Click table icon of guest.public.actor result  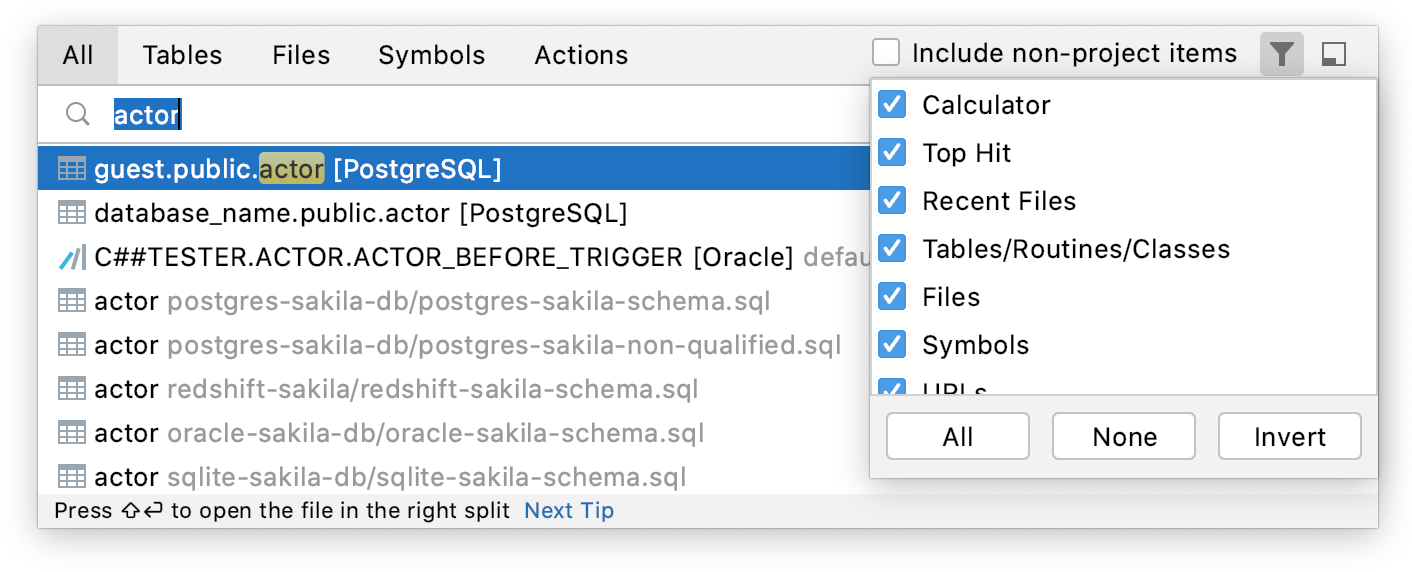pos(71,169)
